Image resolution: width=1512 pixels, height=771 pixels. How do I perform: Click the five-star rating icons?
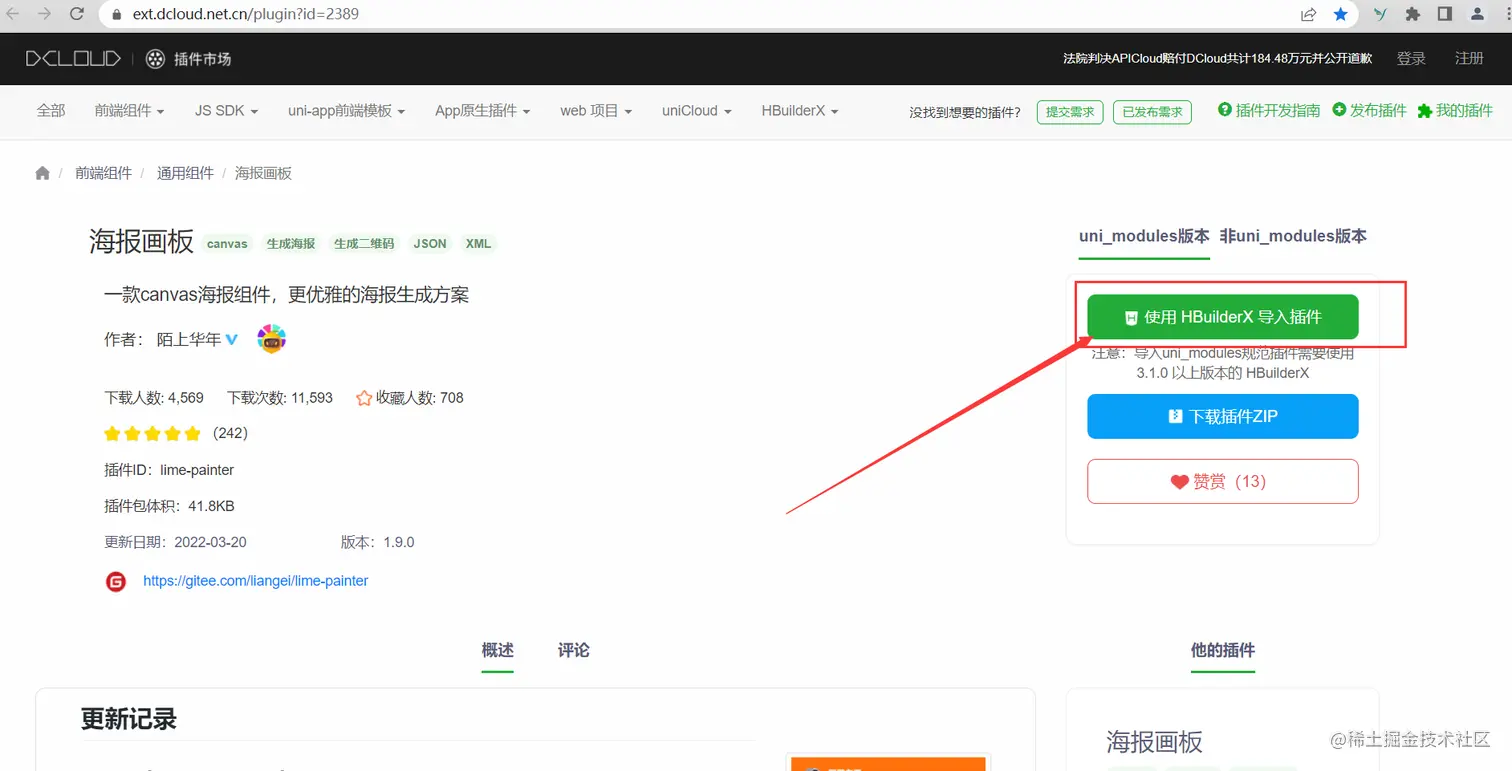(x=153, y=434)
